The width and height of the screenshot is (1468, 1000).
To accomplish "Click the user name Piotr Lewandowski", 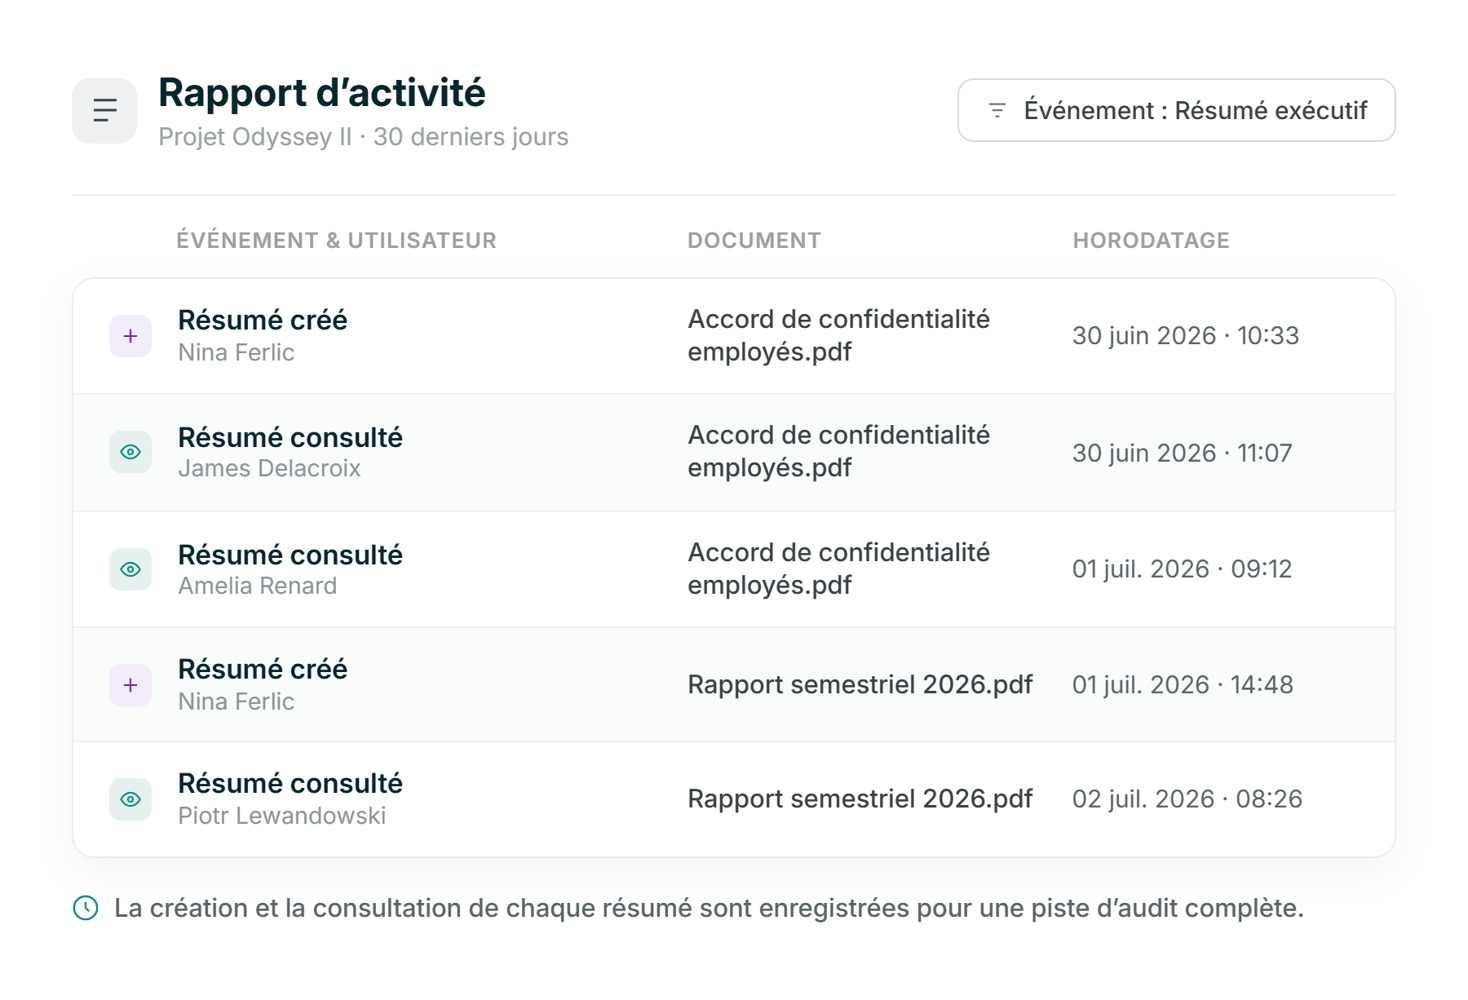I will pyautogui.click(x=282, y=816).
